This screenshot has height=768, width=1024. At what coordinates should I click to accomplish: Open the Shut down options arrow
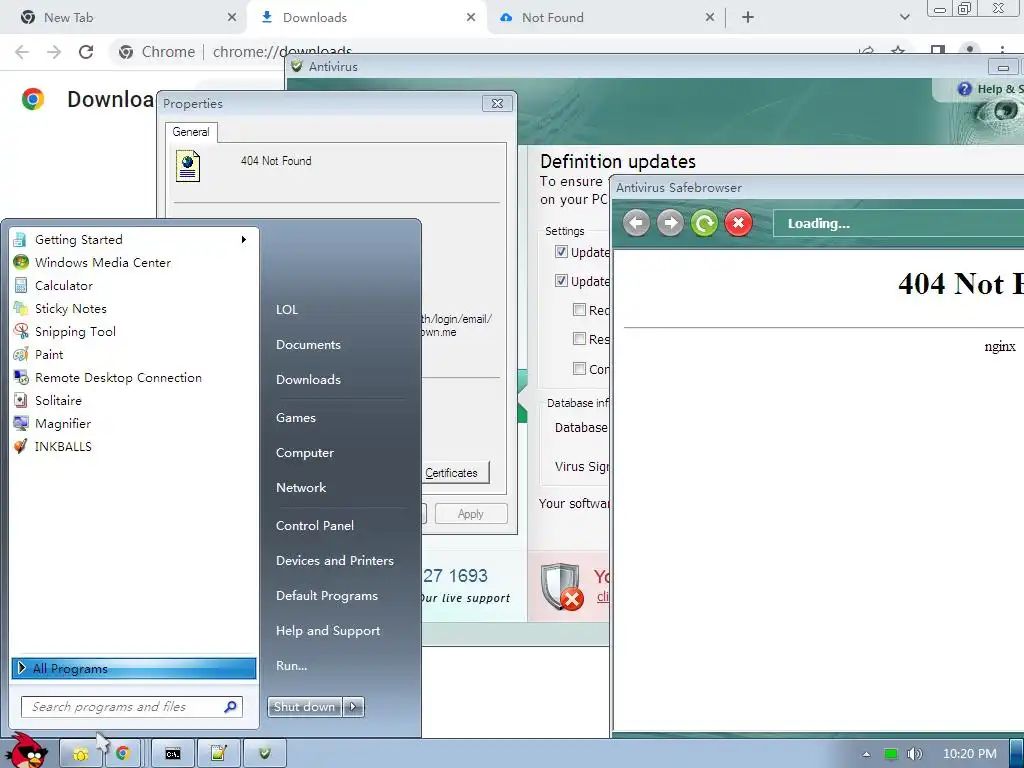(353, 707)
